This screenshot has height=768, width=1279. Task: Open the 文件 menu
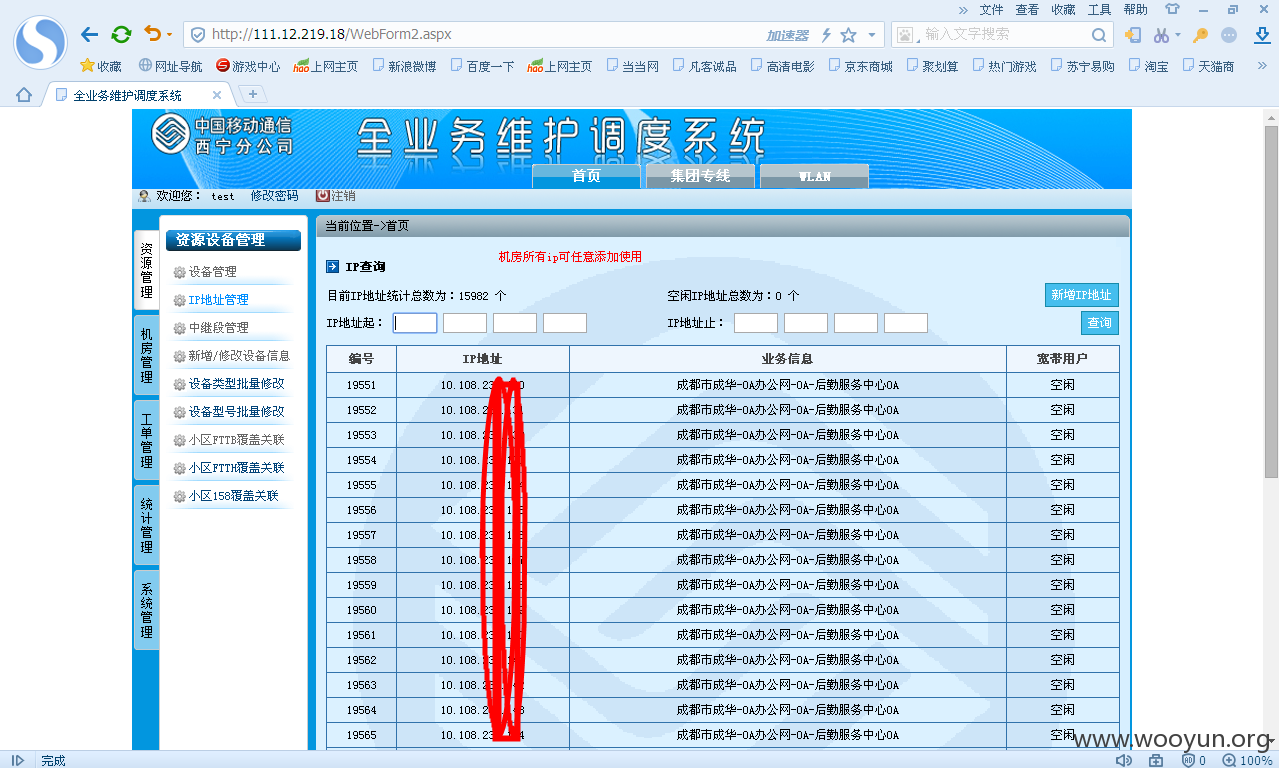[991, 9]
